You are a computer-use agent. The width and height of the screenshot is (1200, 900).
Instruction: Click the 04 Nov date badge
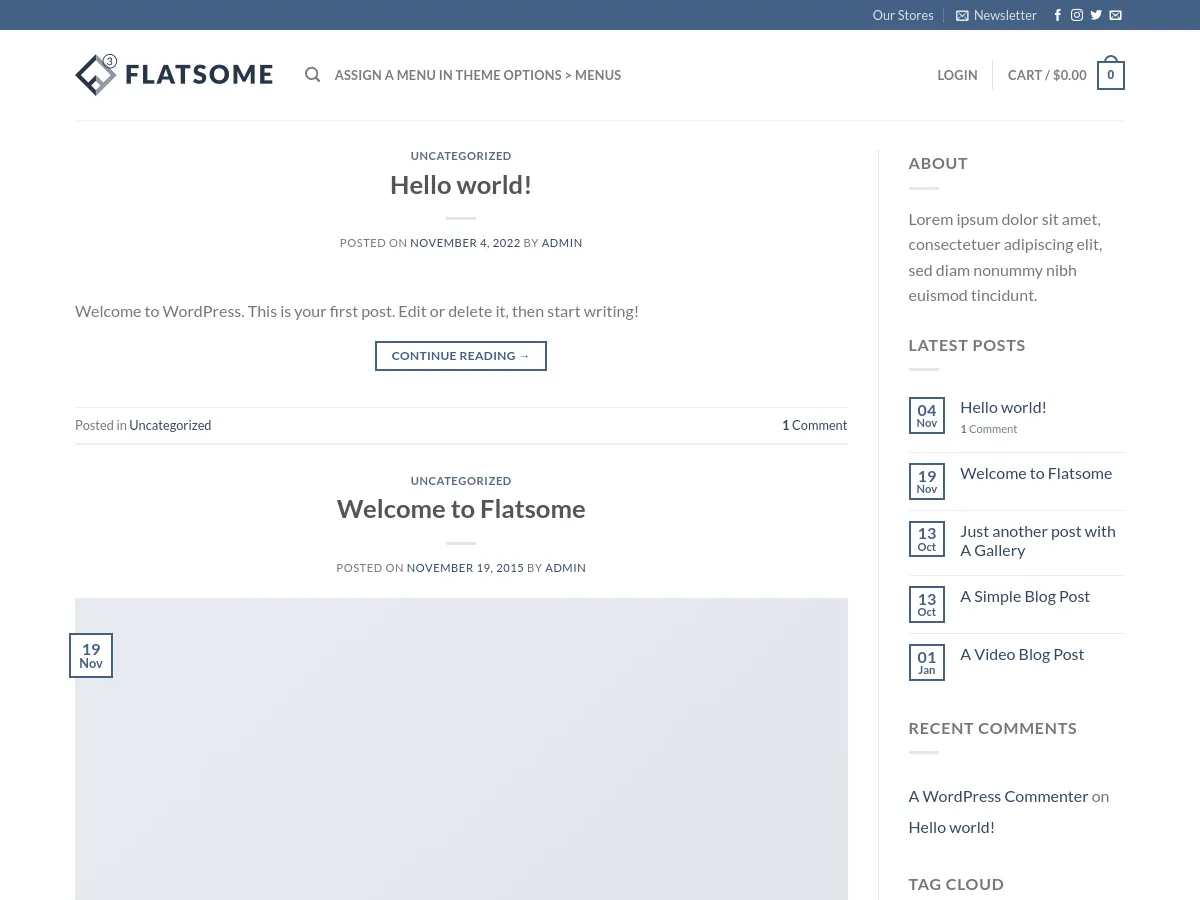click(x=926, y=415)
